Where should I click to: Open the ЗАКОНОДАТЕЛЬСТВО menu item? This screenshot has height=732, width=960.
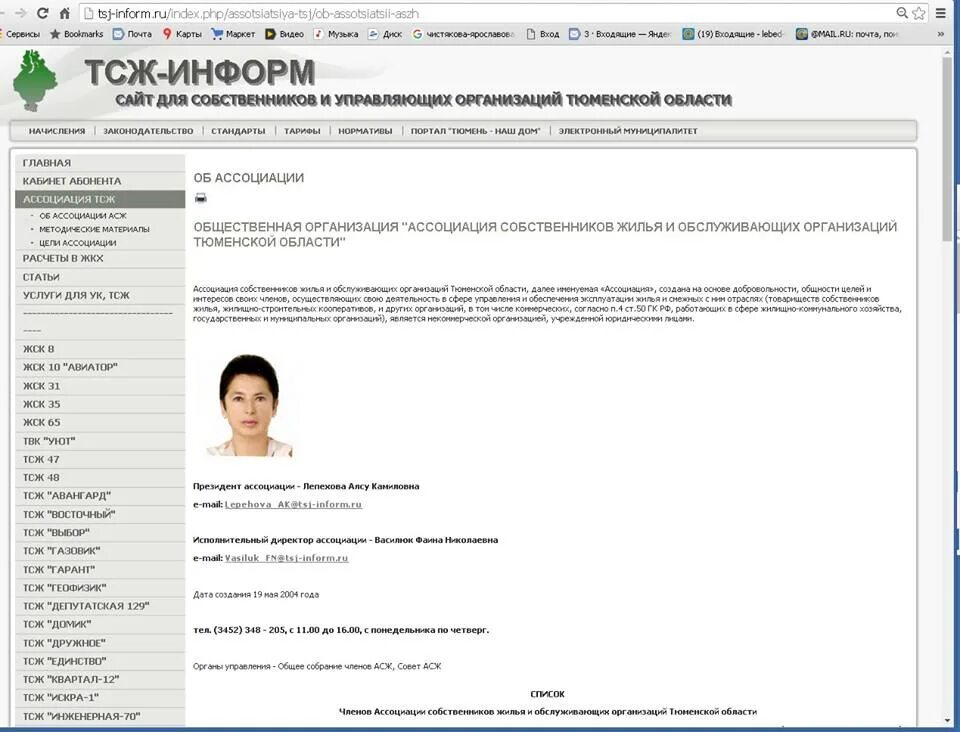click(150, 130)
